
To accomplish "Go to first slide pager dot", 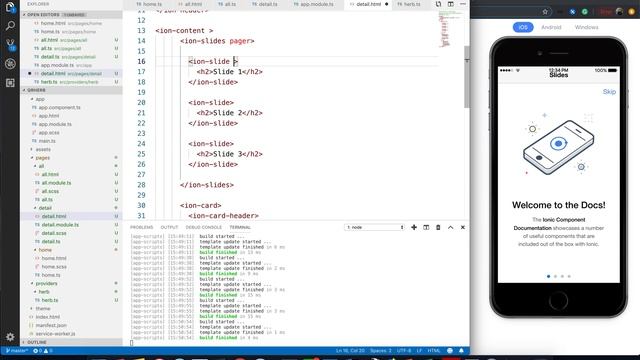I will [548, 276].
